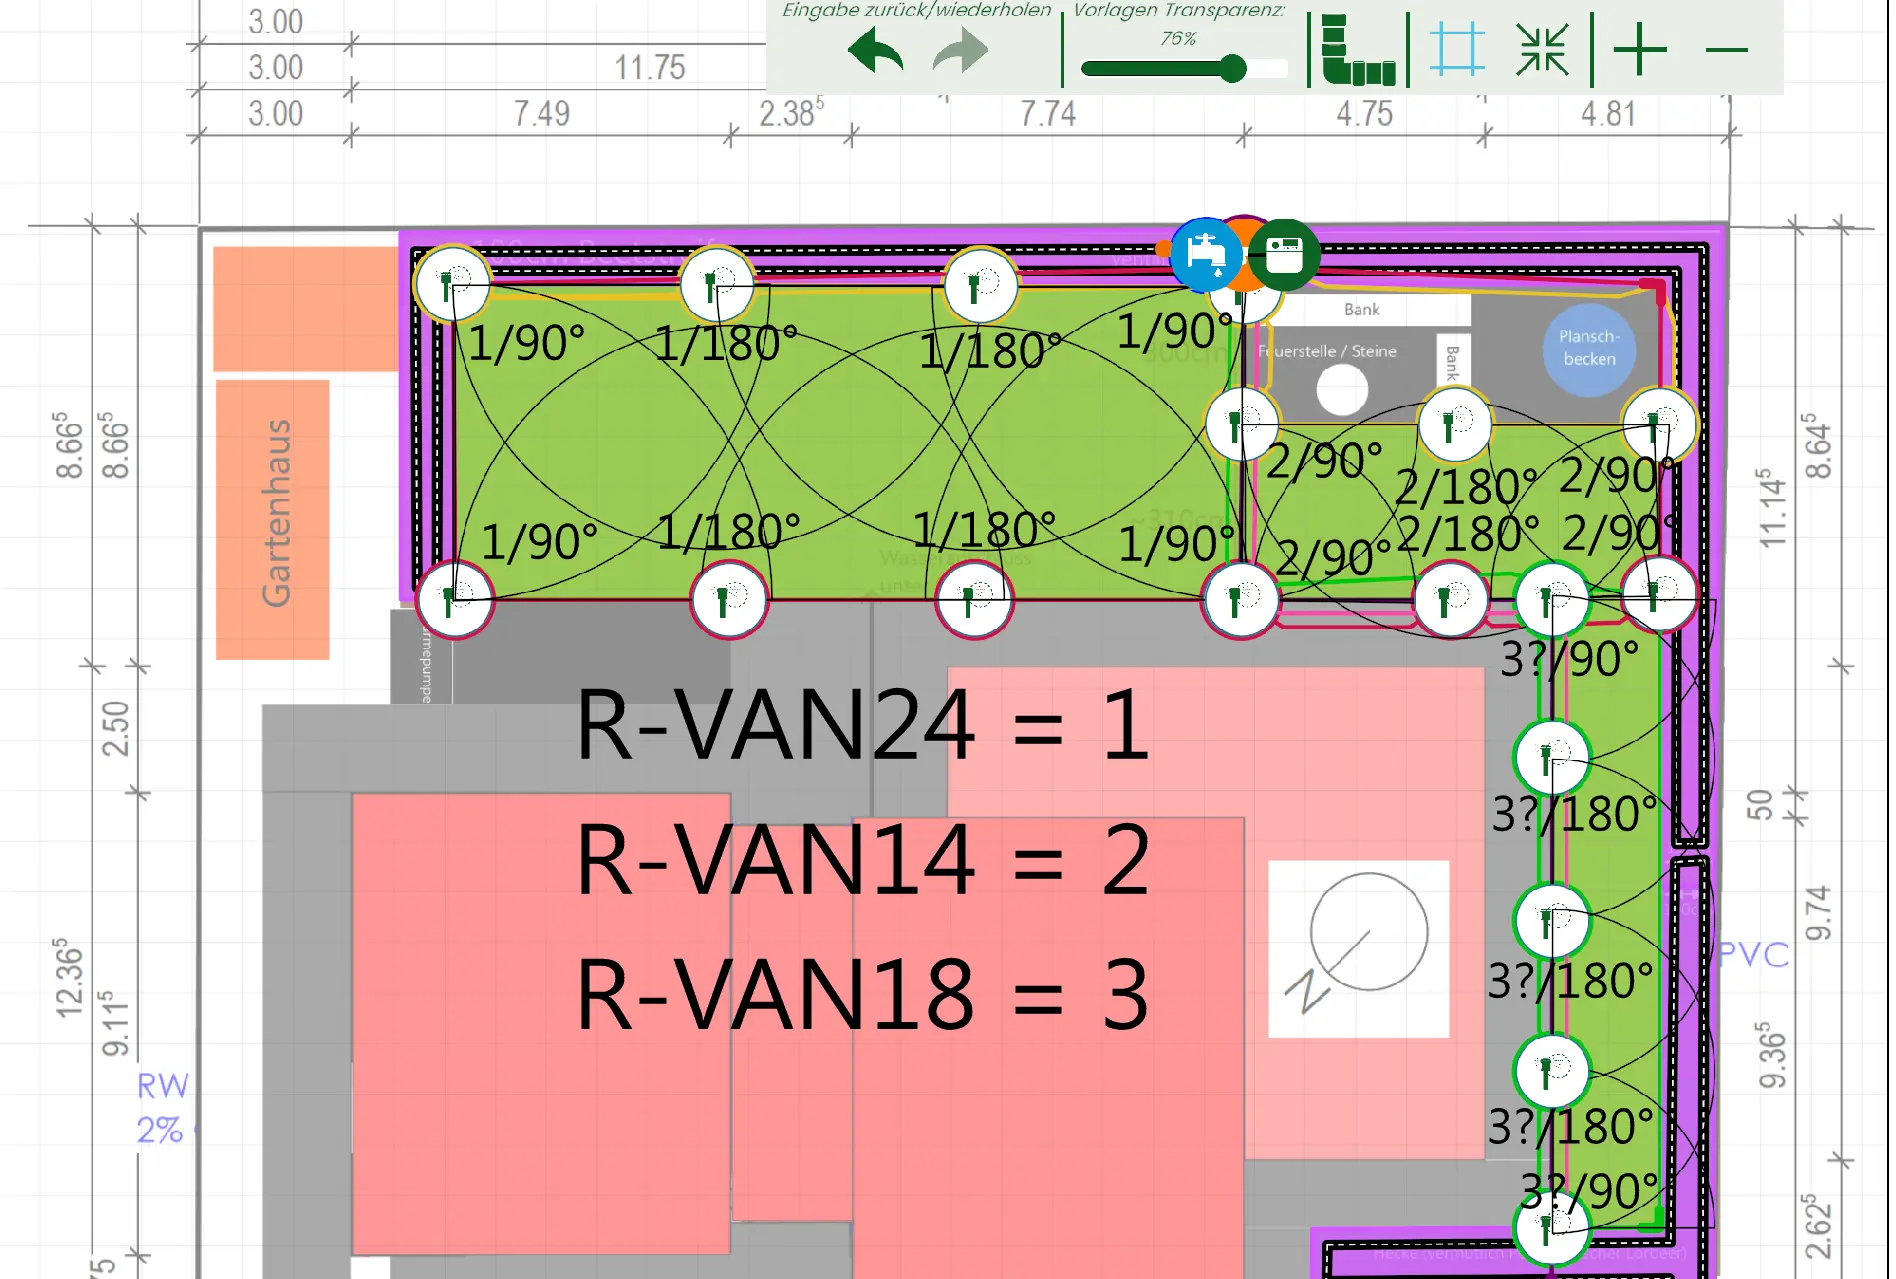
Task: Select the pipe drawing tool icon
Action: coord(1357,50)
